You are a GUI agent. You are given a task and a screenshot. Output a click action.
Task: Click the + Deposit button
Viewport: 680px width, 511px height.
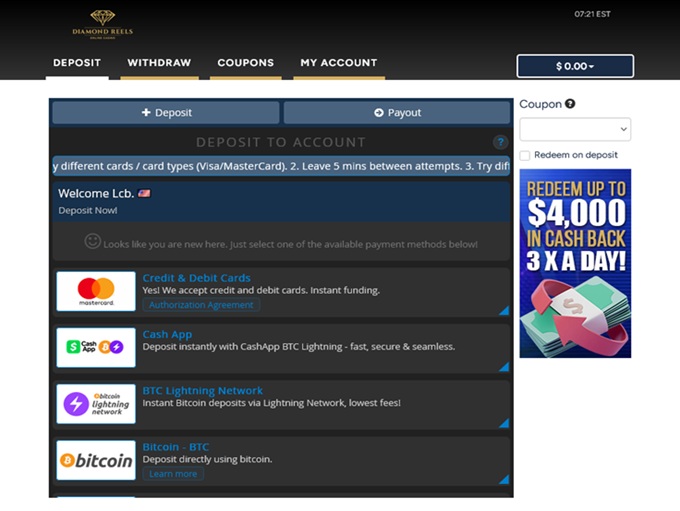[166, 113]
